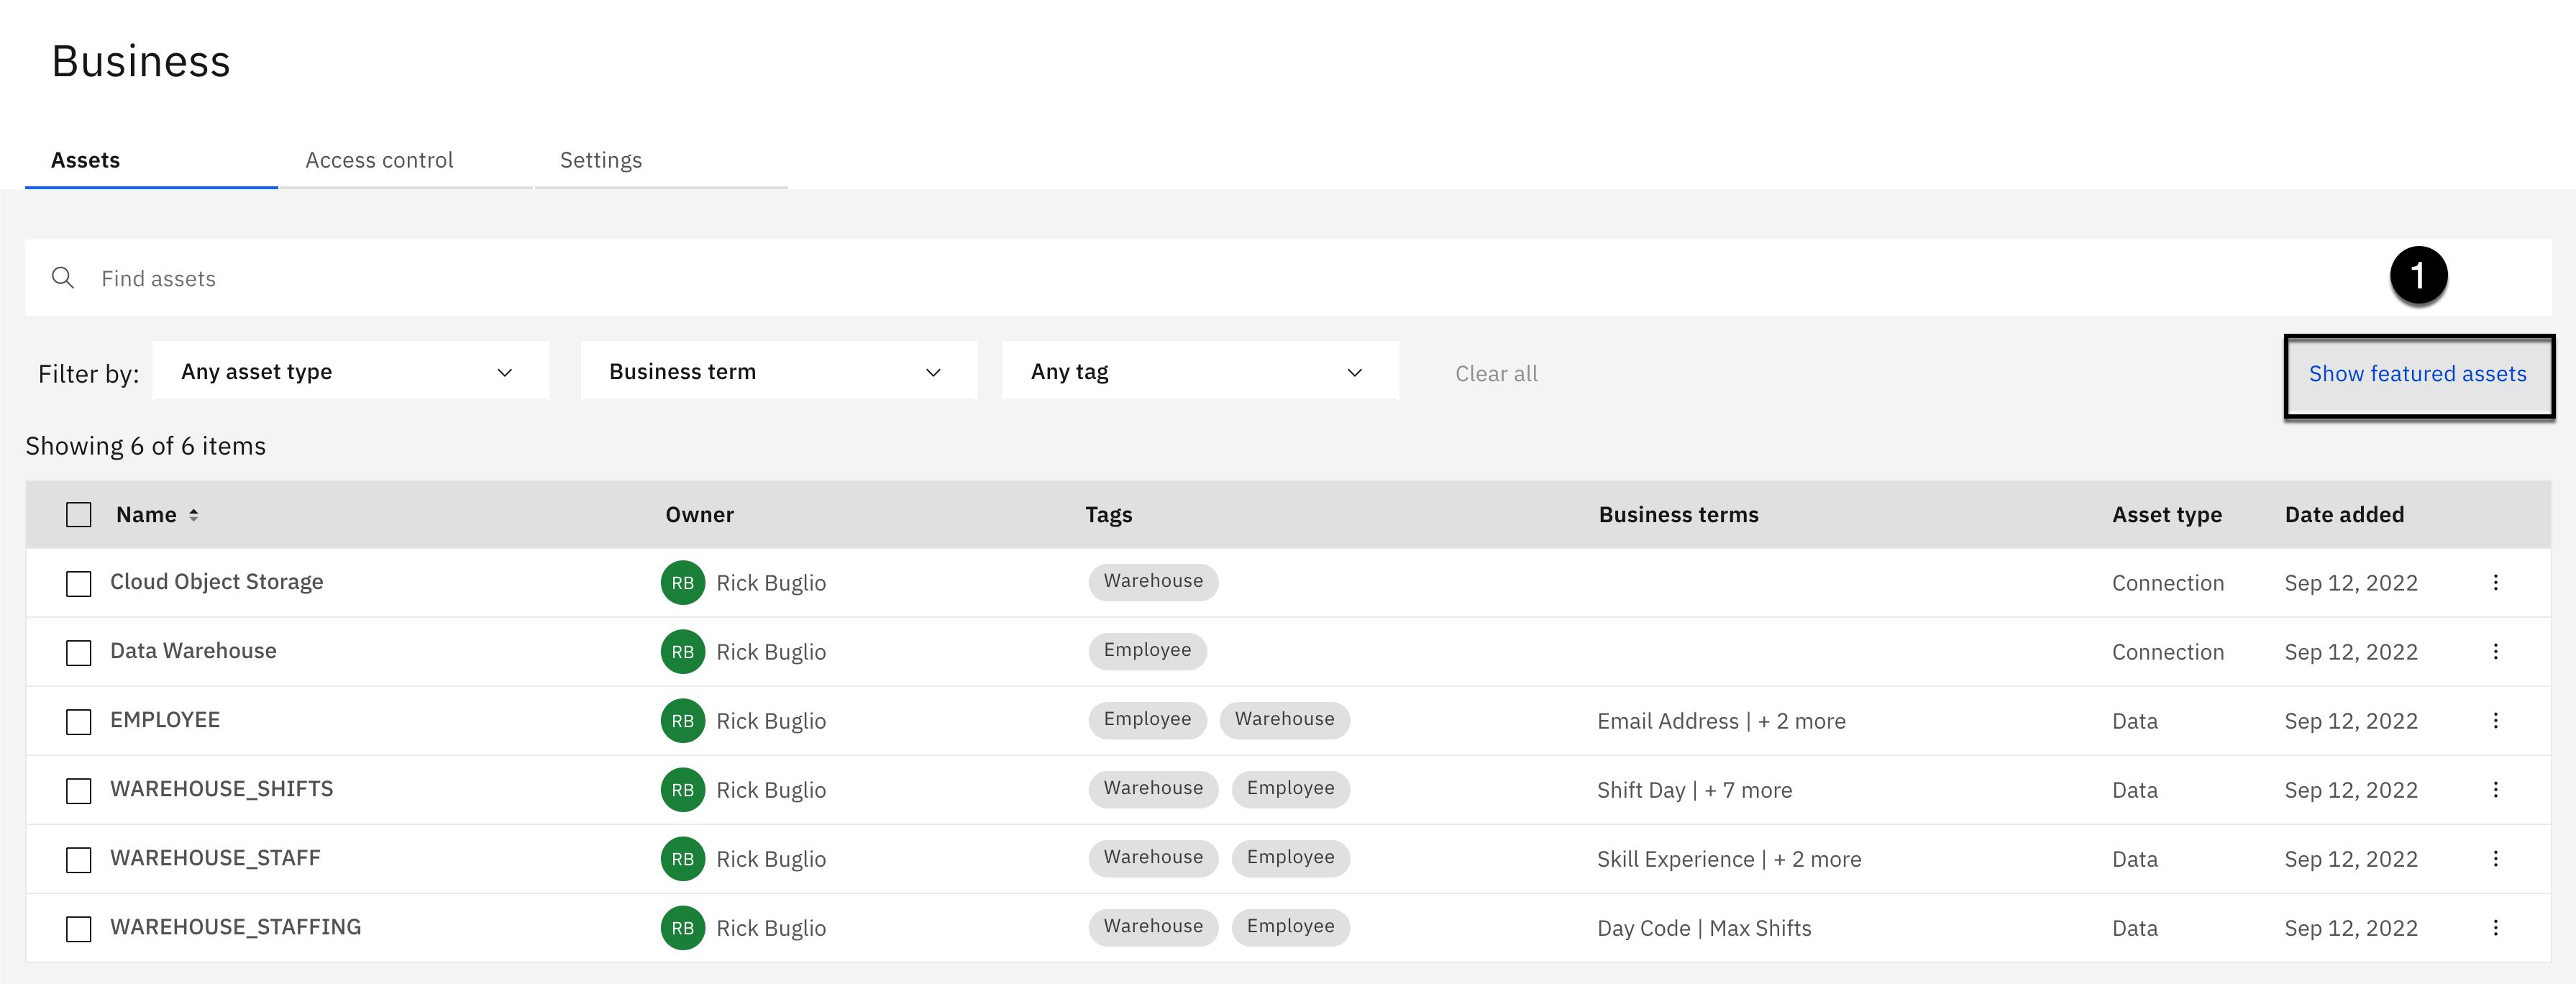
Task: Open overflow menu for EMPLOYEE row
Action: 2495,720
